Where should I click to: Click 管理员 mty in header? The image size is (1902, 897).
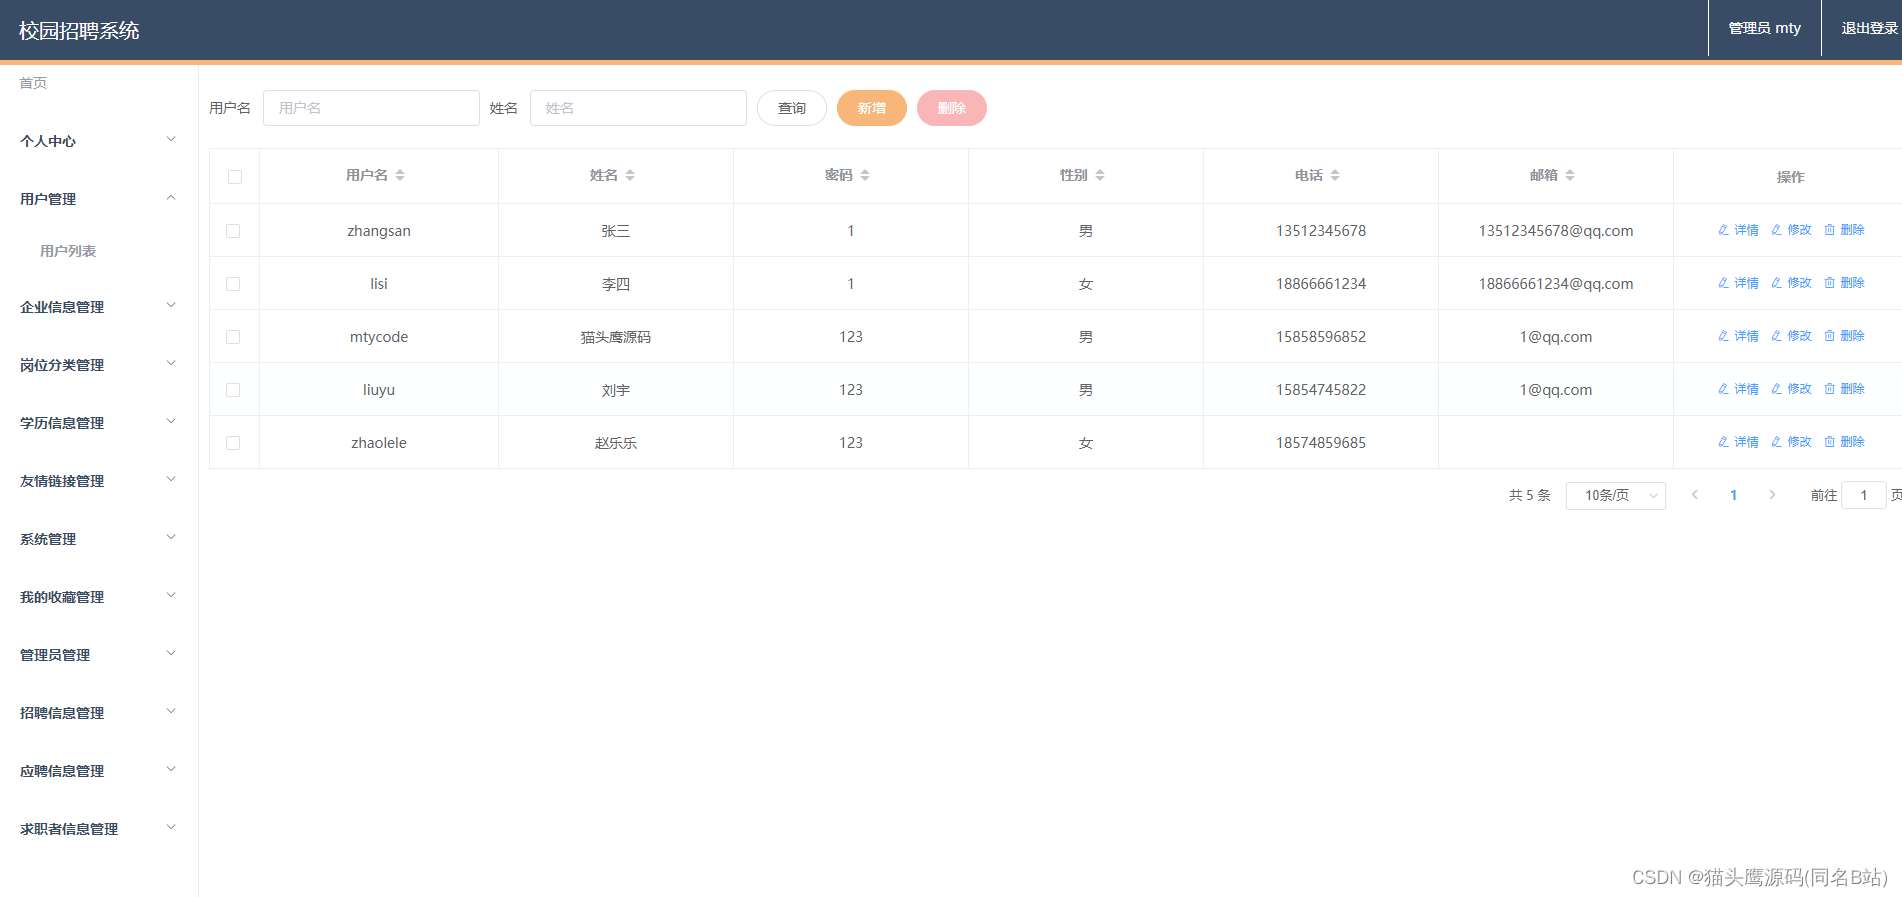click(1764, 28)
